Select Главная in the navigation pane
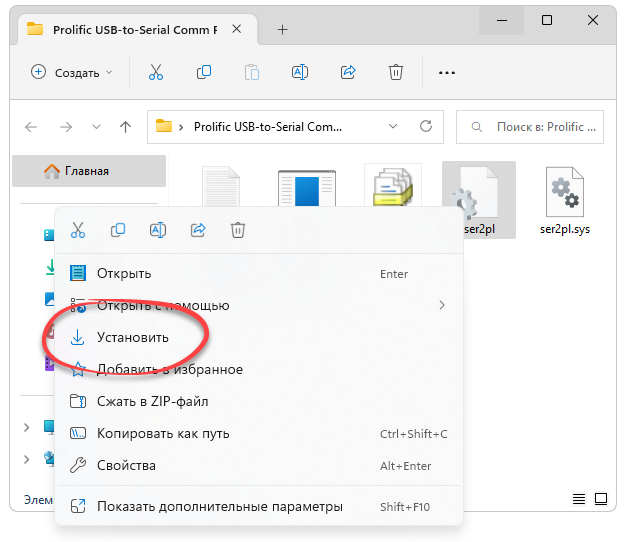The image size is (627, 542). click(89, 171)
